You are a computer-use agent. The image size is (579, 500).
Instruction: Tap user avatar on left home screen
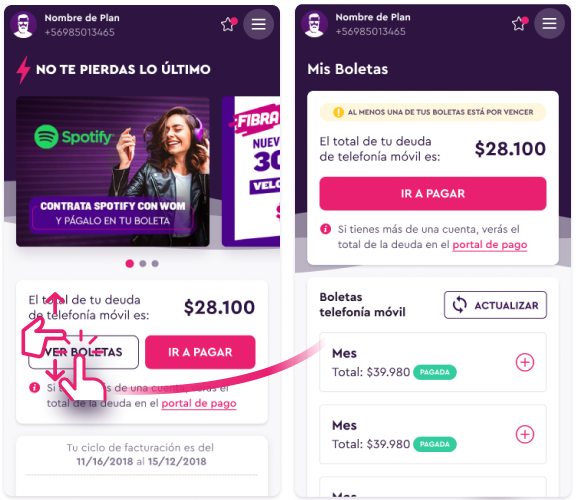(23, 25)
